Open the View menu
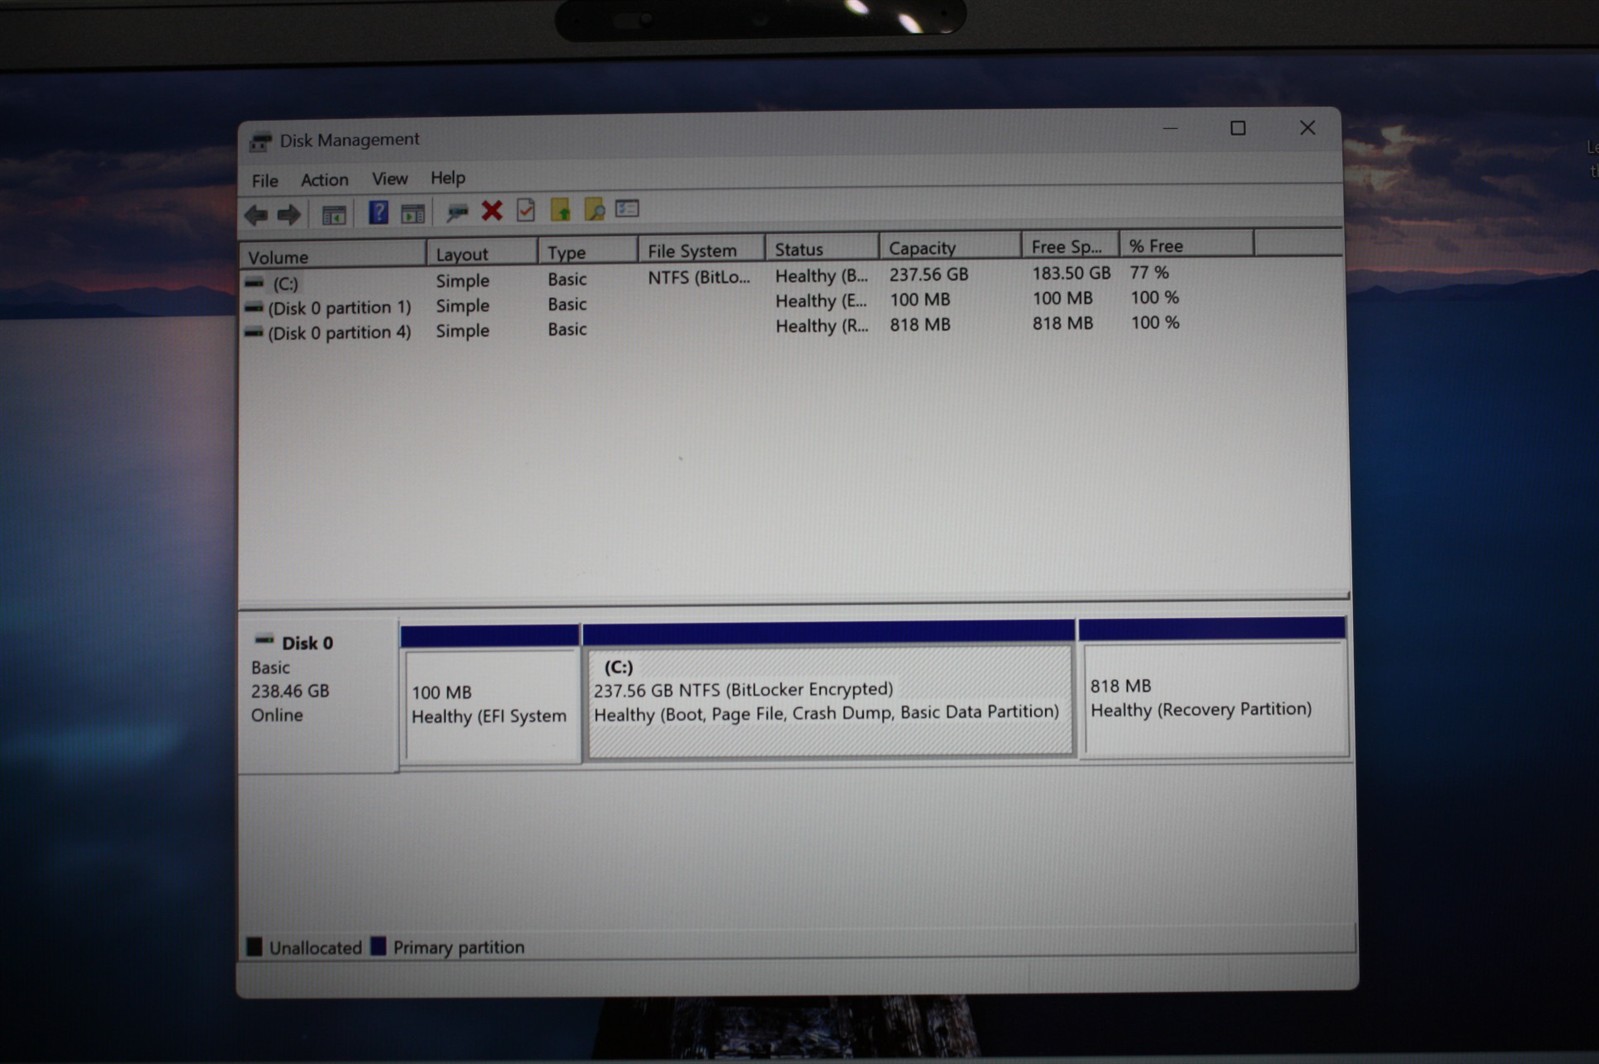This screenshot has width=1599, height=1064. tap(390, 178)
